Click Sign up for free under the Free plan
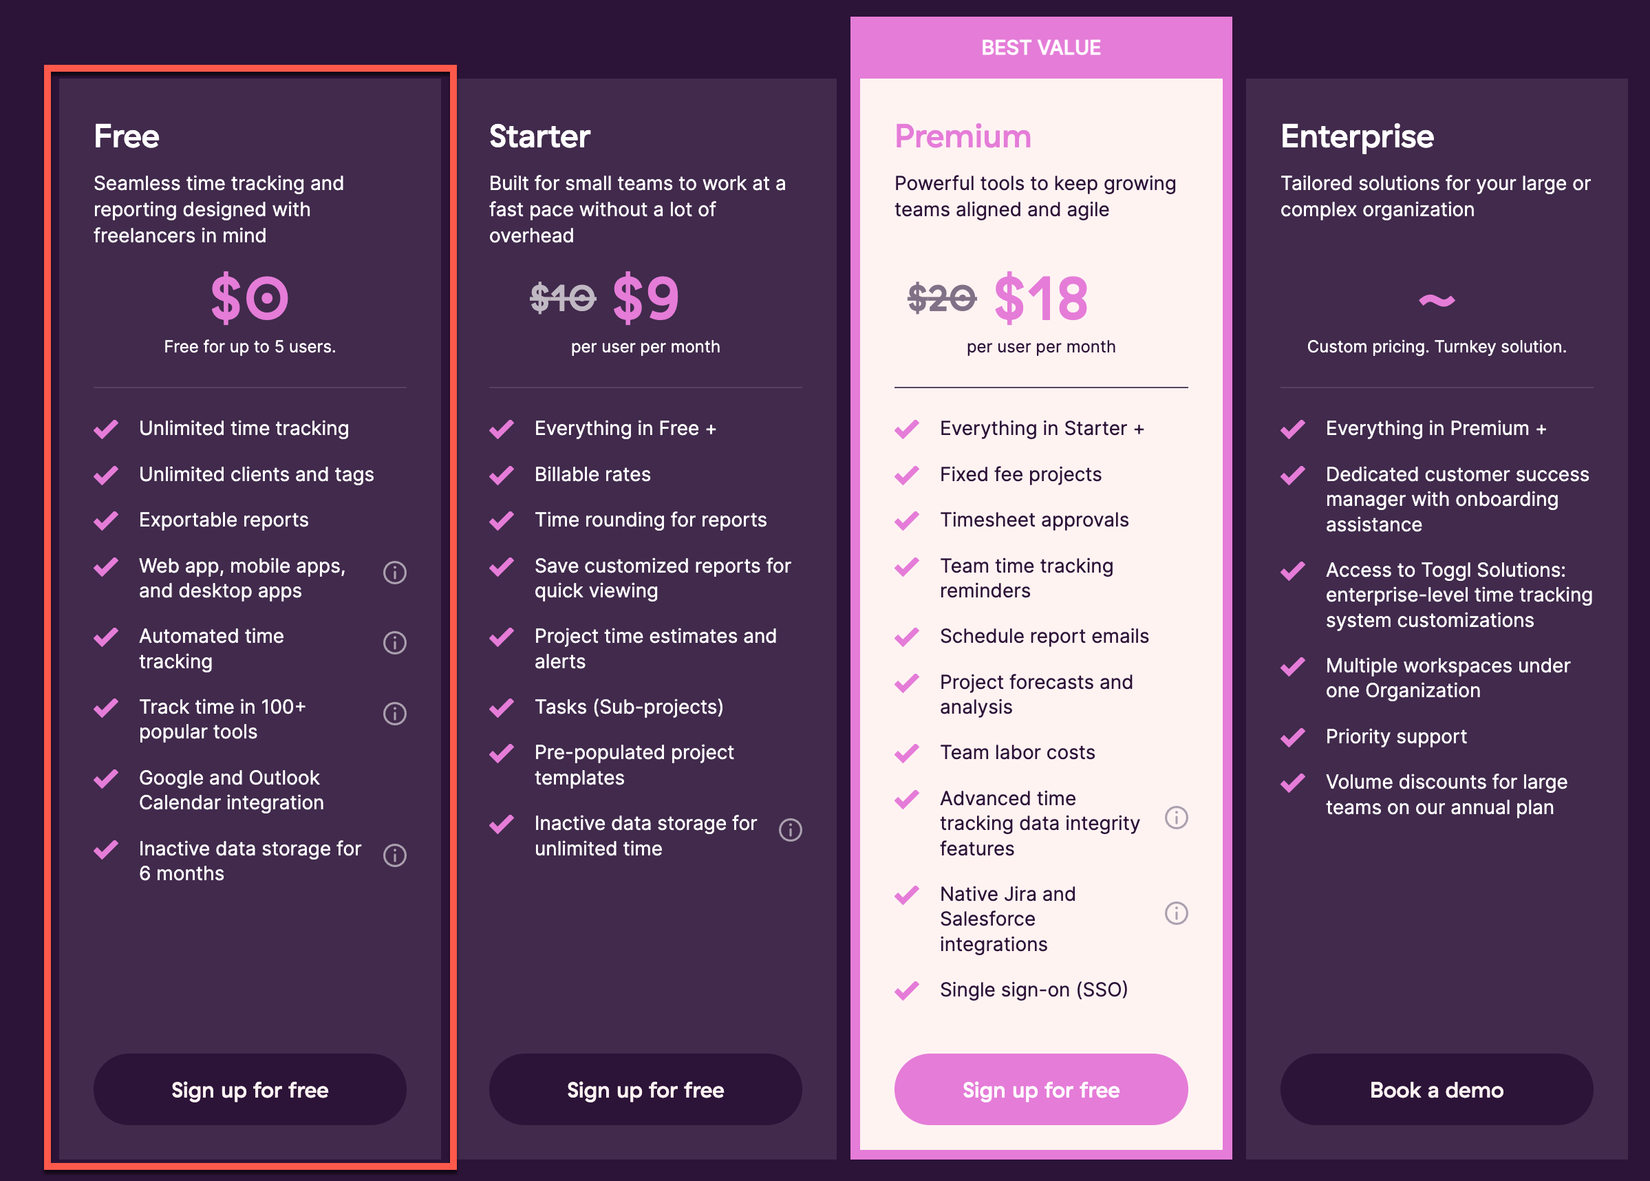The image size is (1650, 1181). pyautogui.click(x=249, y=1090)
